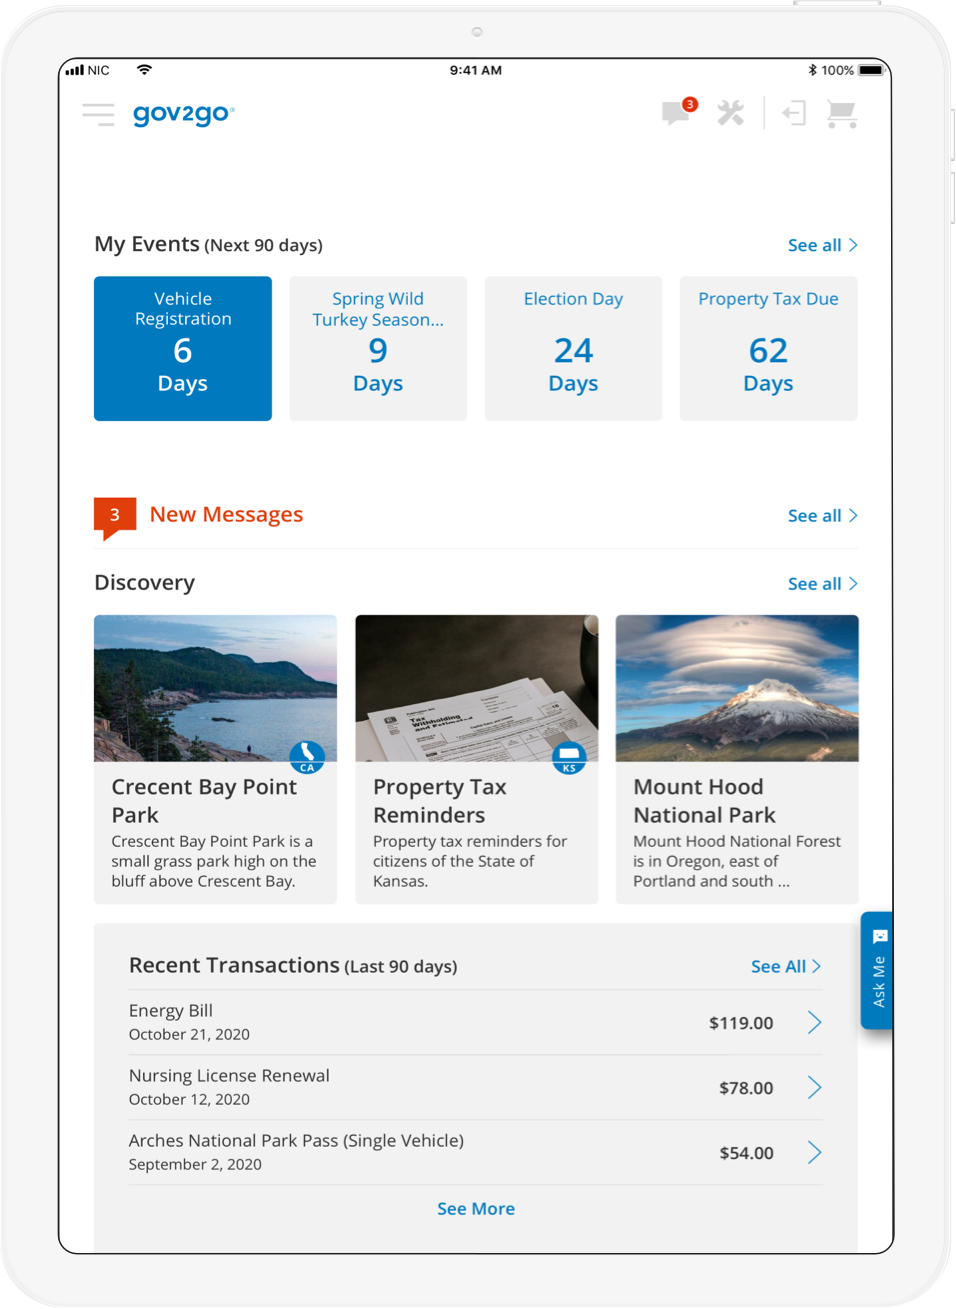Tap the 9:41 AM clock

476,70
